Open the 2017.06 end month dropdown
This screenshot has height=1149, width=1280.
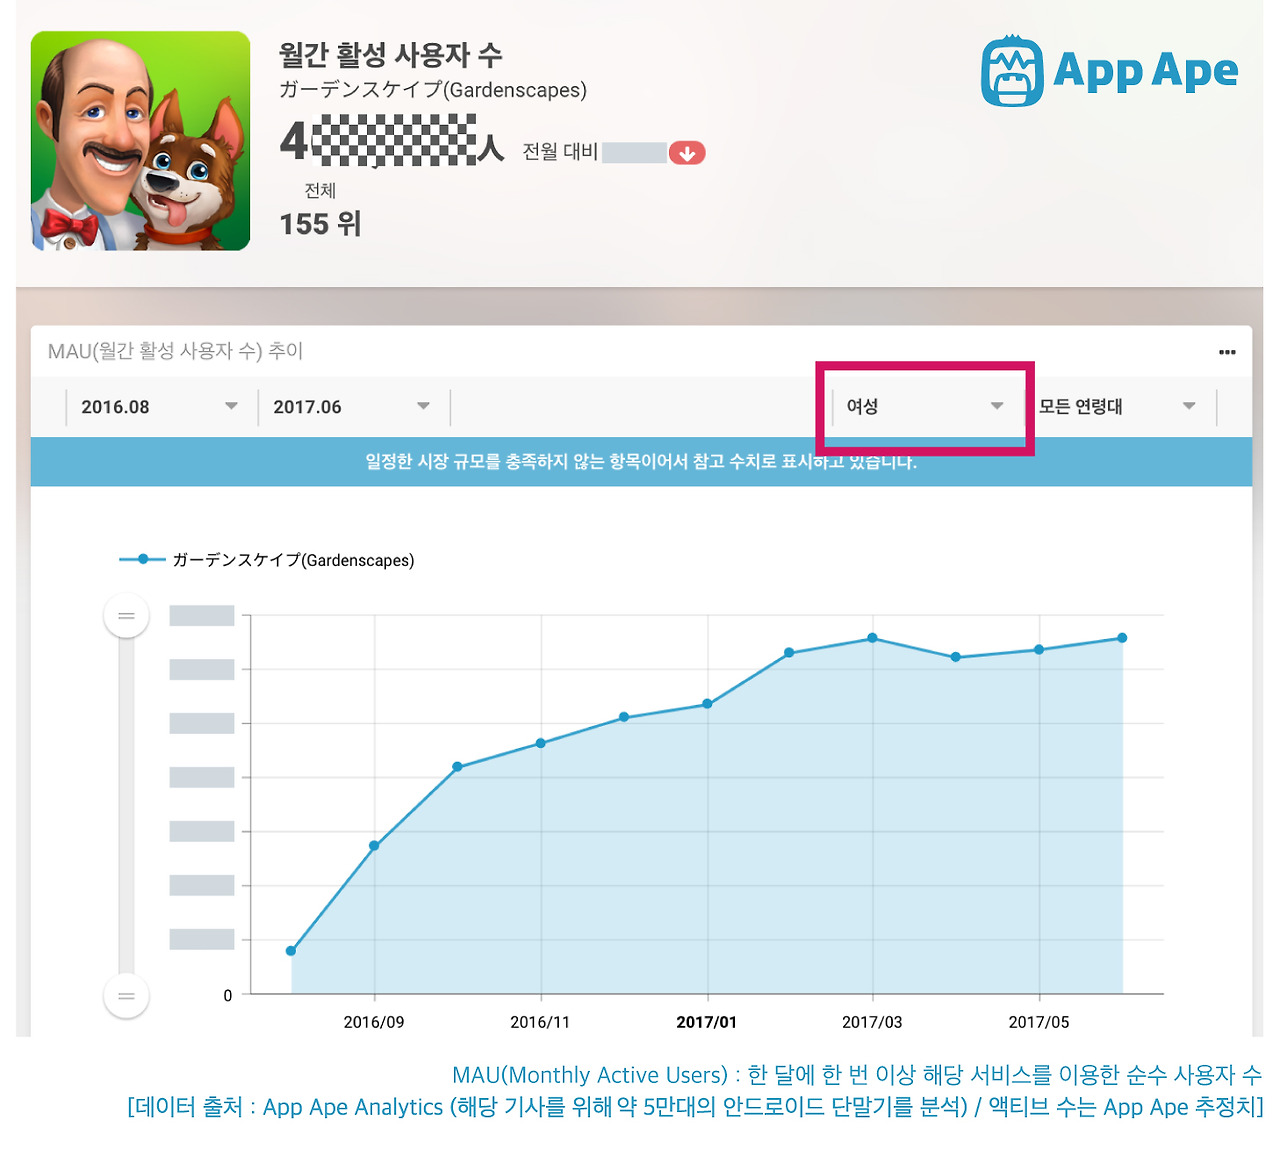(x=352, y=407)
